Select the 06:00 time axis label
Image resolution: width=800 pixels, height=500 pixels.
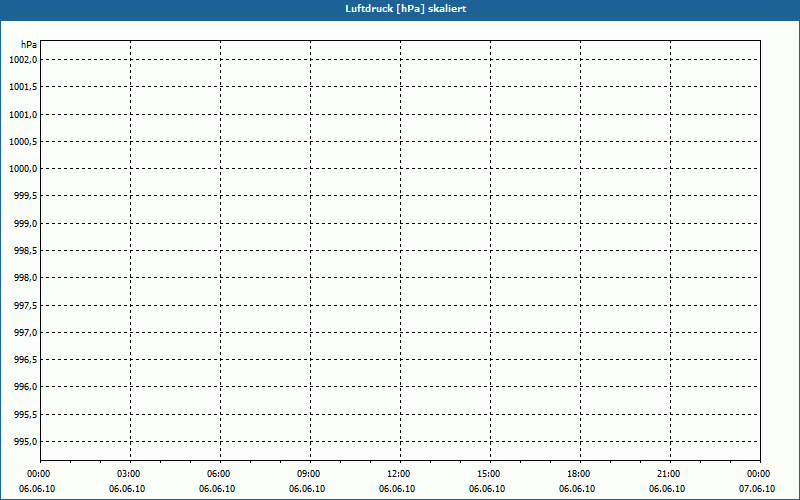(x=219, y=474)
